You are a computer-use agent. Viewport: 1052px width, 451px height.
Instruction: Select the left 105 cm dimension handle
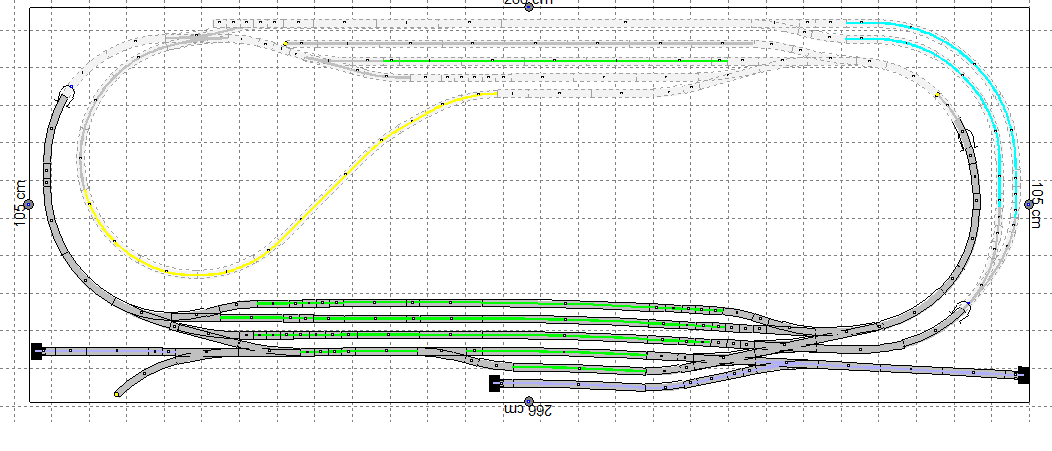[x=29, y=204]
